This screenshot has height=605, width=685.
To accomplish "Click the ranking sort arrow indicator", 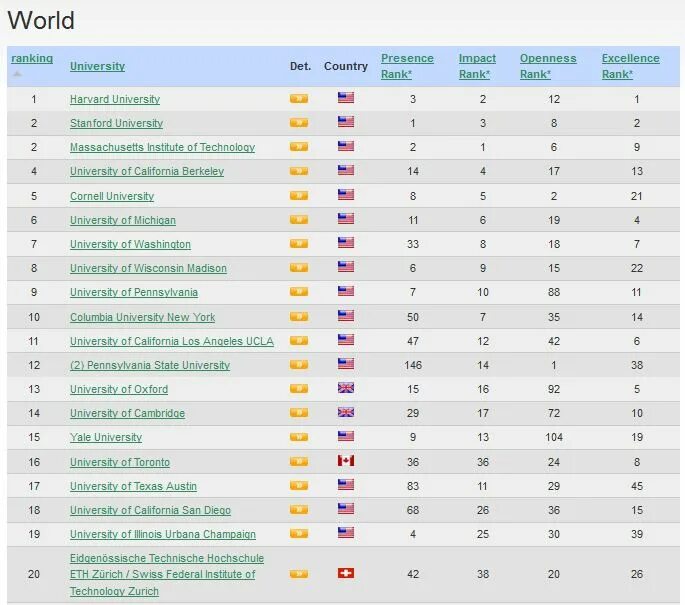I will [x=17, y=74].
